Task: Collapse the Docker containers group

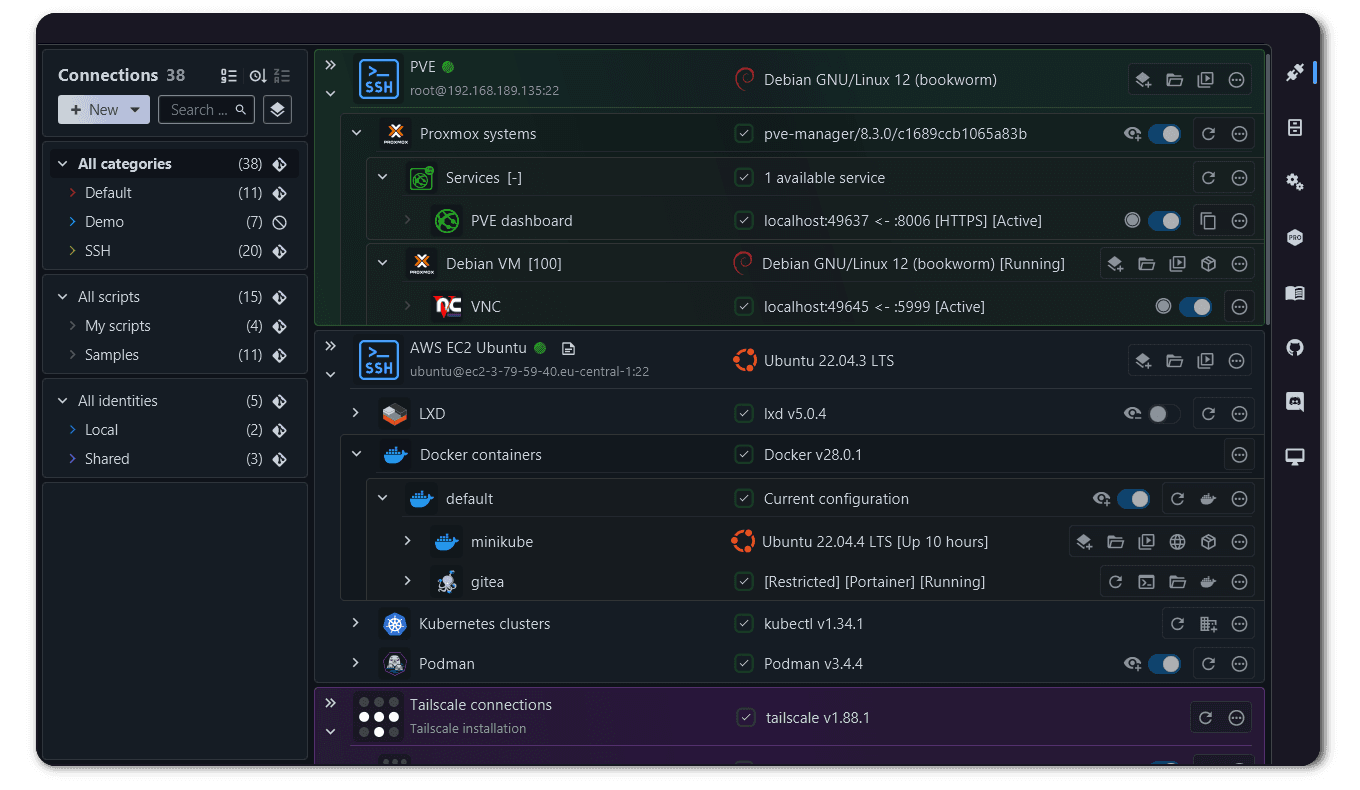Action: [356, 454]
